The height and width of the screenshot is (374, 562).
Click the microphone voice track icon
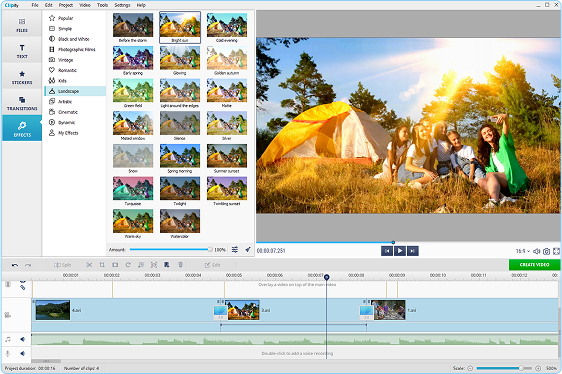(x=8, y=354)
